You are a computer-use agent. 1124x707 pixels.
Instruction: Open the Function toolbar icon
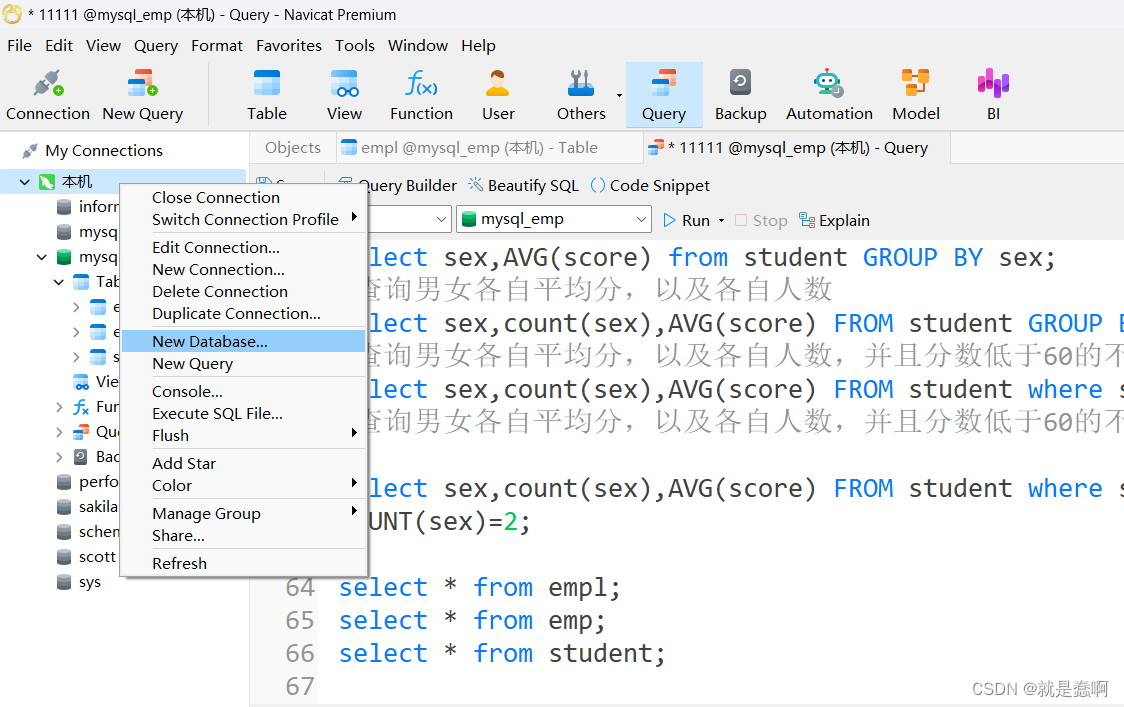[x=422, y=95]
